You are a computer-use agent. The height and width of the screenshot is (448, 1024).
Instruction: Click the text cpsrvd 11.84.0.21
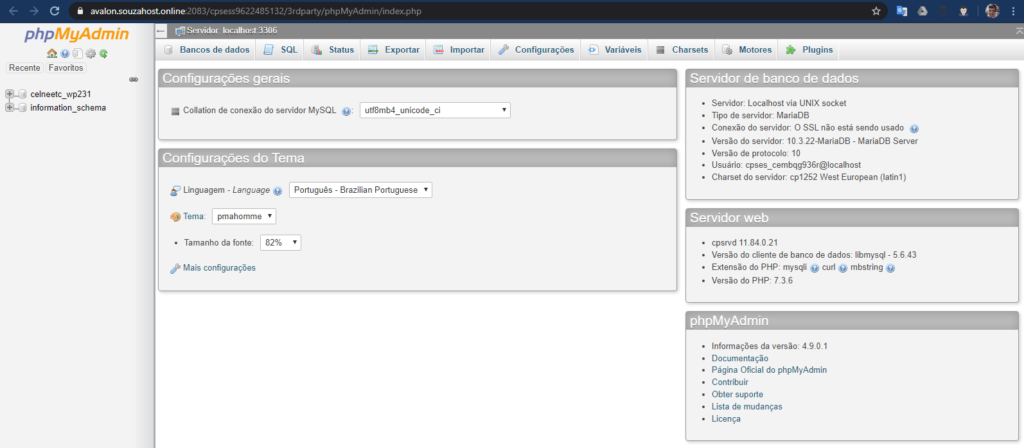pyautogui.click(x=744, y=242)
